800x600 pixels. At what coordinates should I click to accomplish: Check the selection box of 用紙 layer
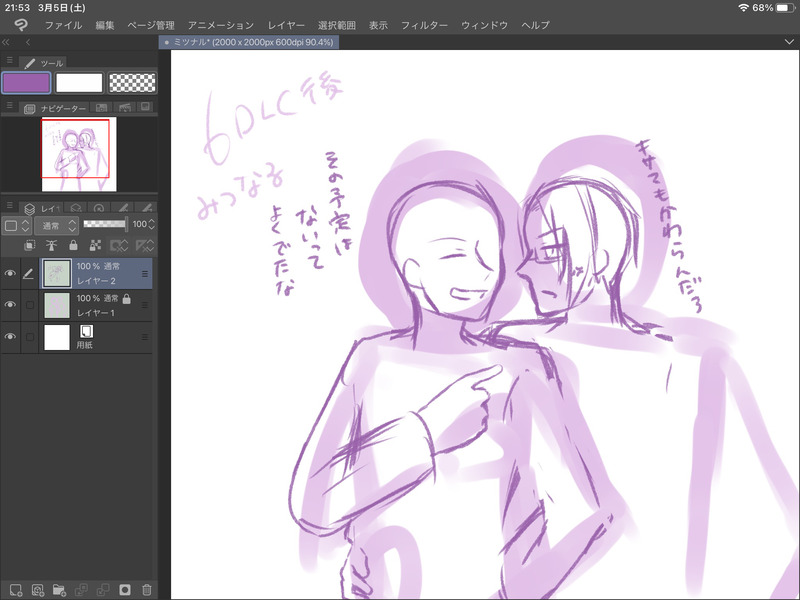click(30, 337)
